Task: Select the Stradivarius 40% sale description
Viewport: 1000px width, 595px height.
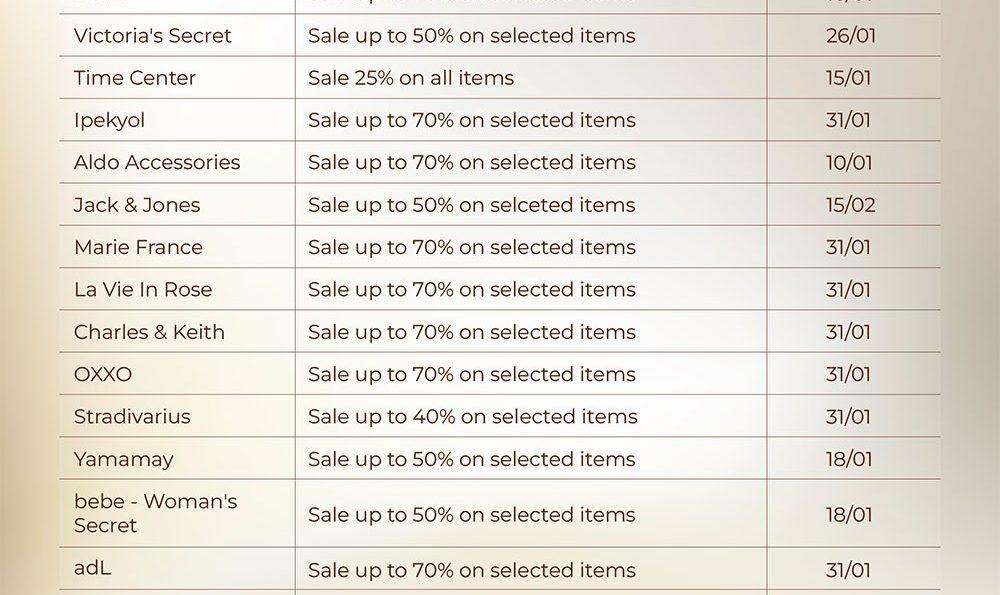Action: point(472,417)
